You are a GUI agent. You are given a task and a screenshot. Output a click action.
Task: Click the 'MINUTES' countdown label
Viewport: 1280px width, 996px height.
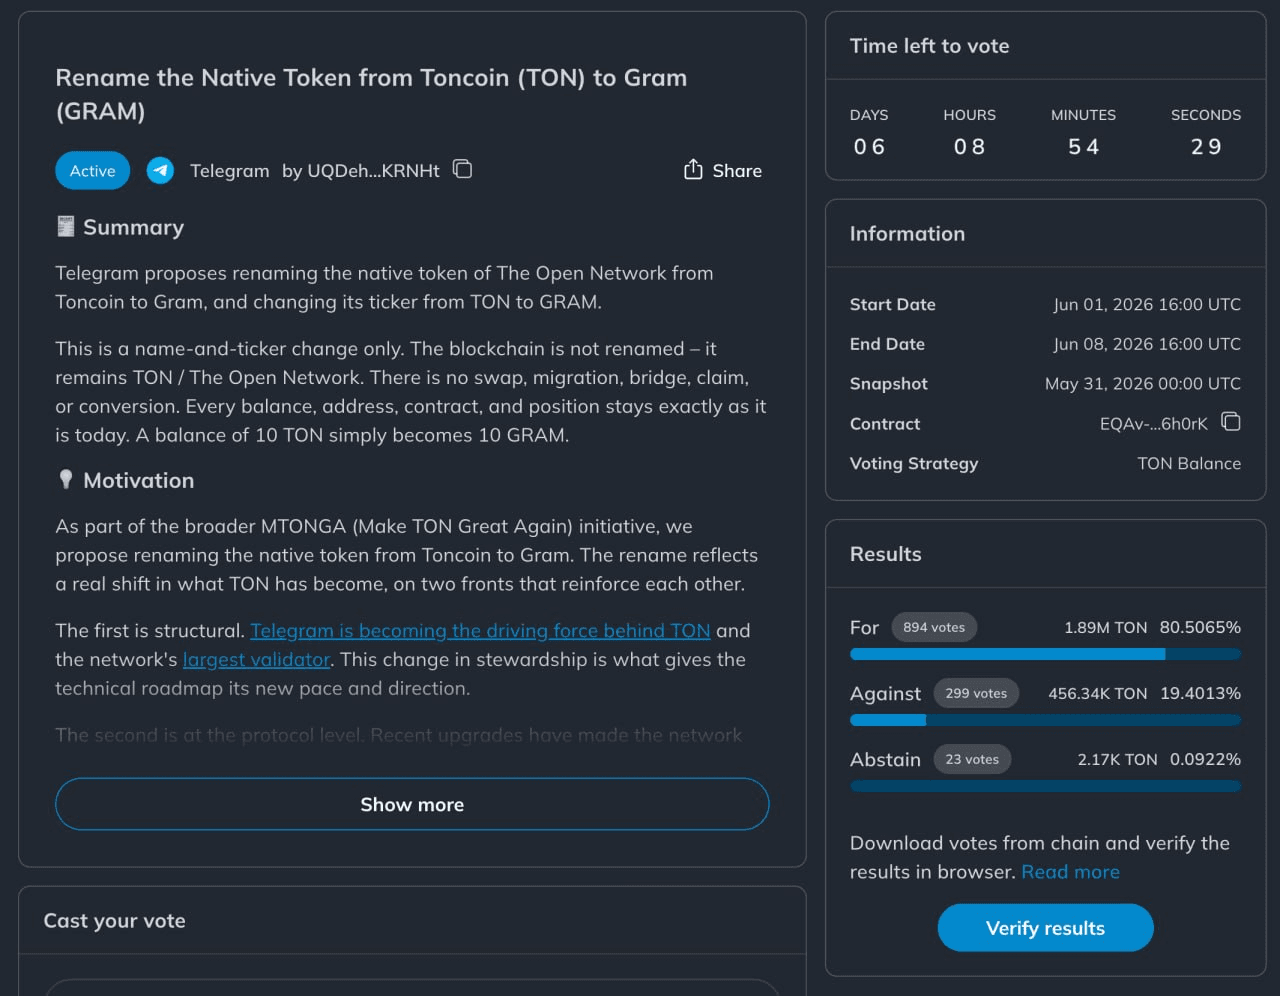(x=1083, y=115)
